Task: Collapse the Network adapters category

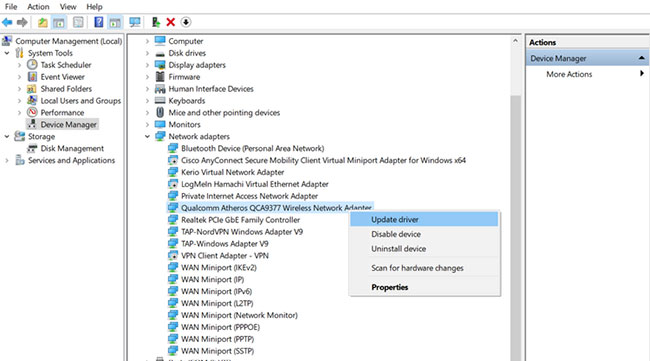Action: tap(147, 136)
